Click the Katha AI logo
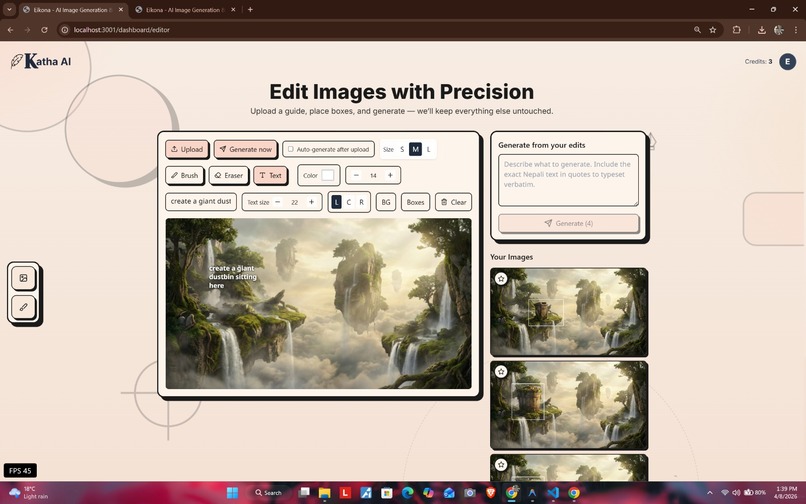The image size is (806, 504). 41,61
